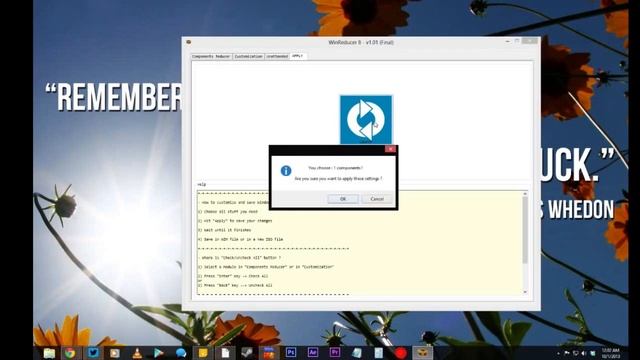Launch Photoshop from the taskbar
640x360 pixels.
tap(291, 352)
